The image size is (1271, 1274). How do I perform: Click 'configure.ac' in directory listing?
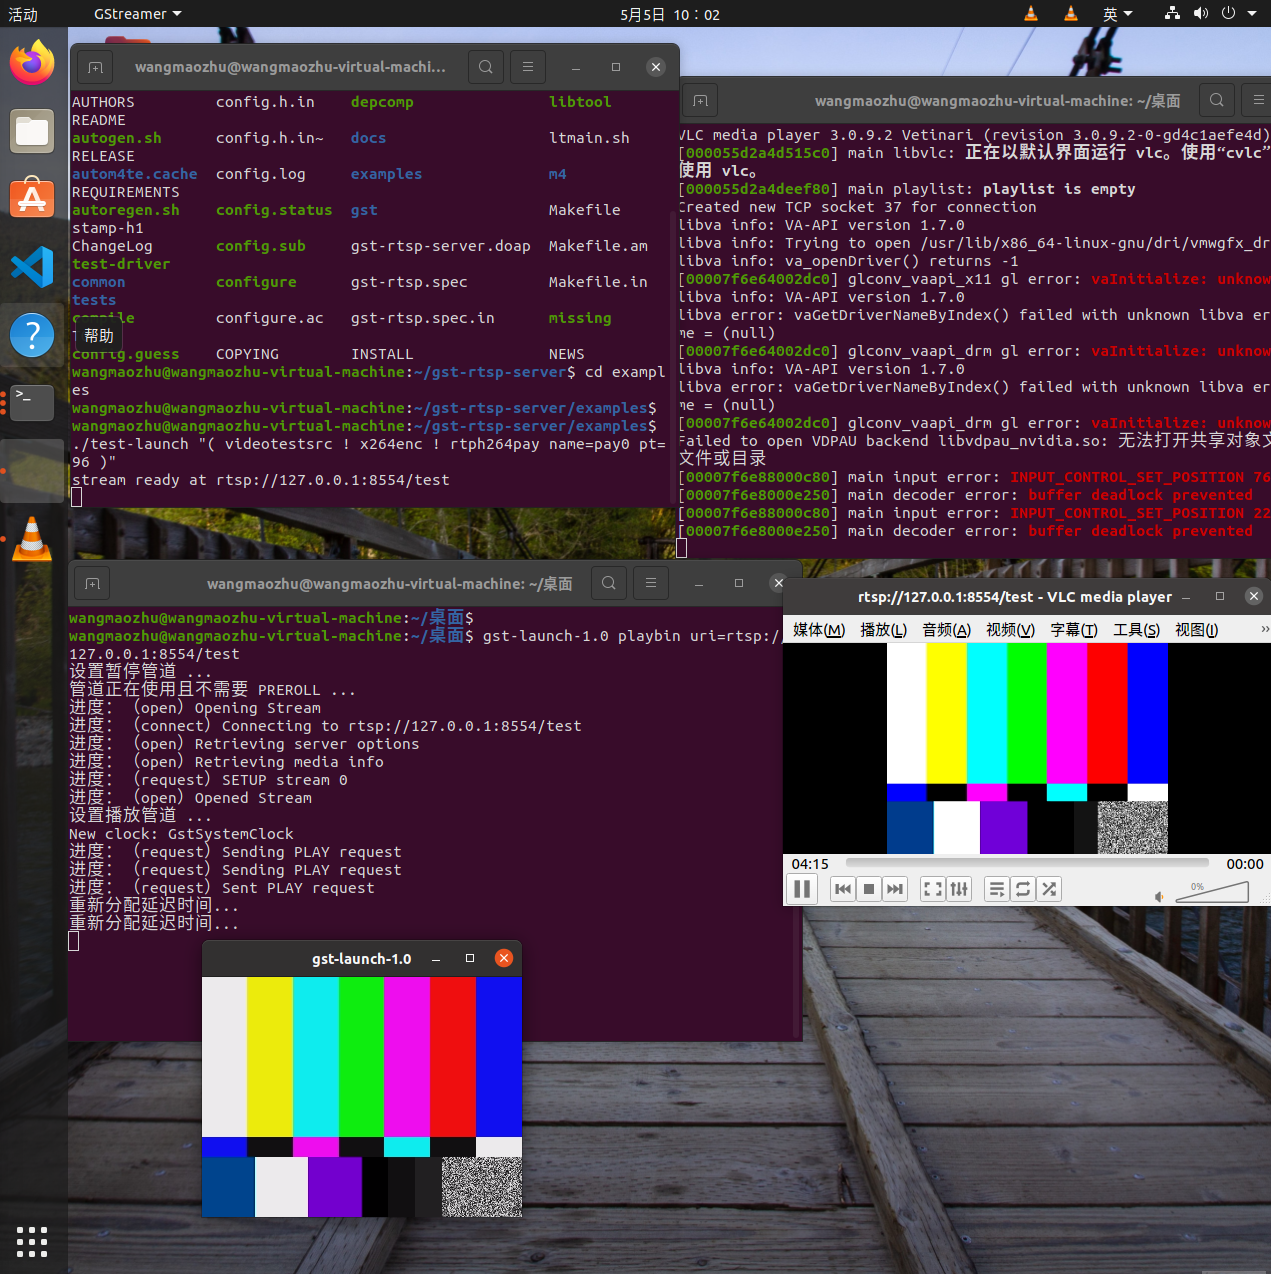(270, 318)
